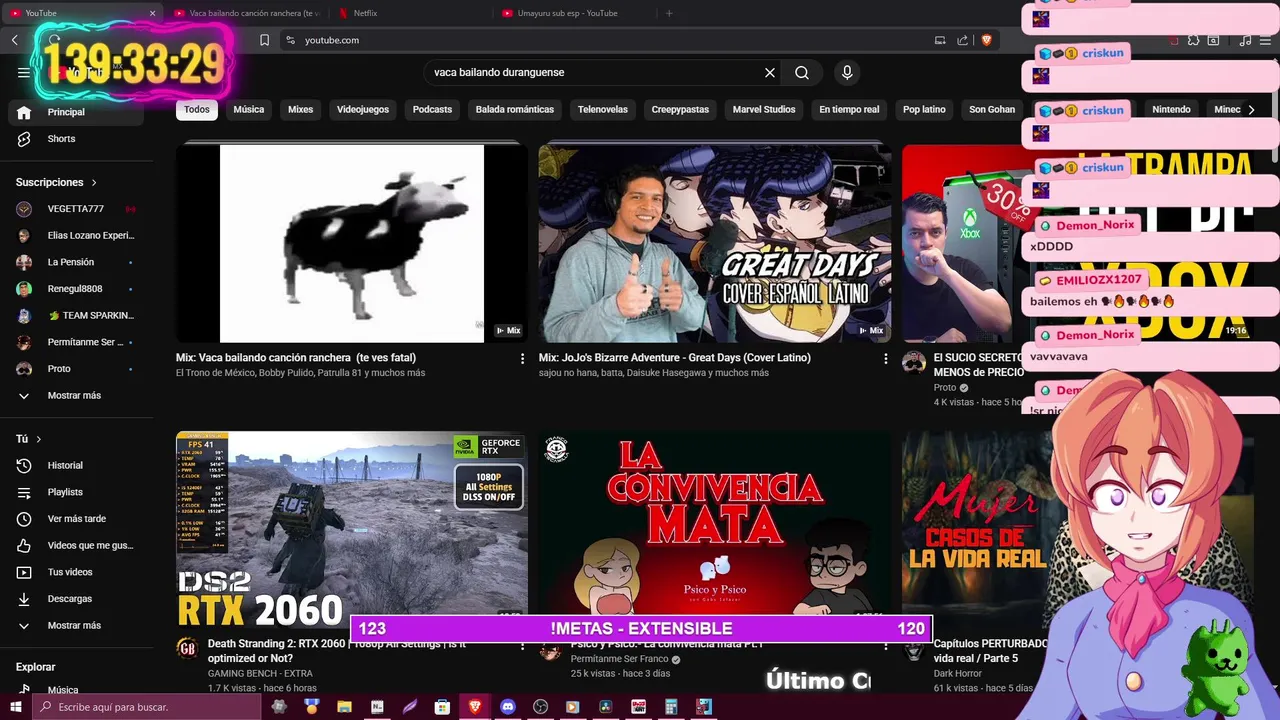Open Elias Lozano Experi... channel
The image size is (1280, 720).
click(x=76, y=236)
